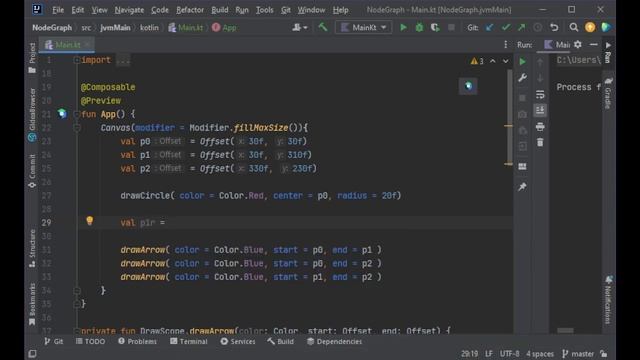Pin the Run tab
Image resolution: width=640 pixels, height=360 pixels.
tap(522, 187)
